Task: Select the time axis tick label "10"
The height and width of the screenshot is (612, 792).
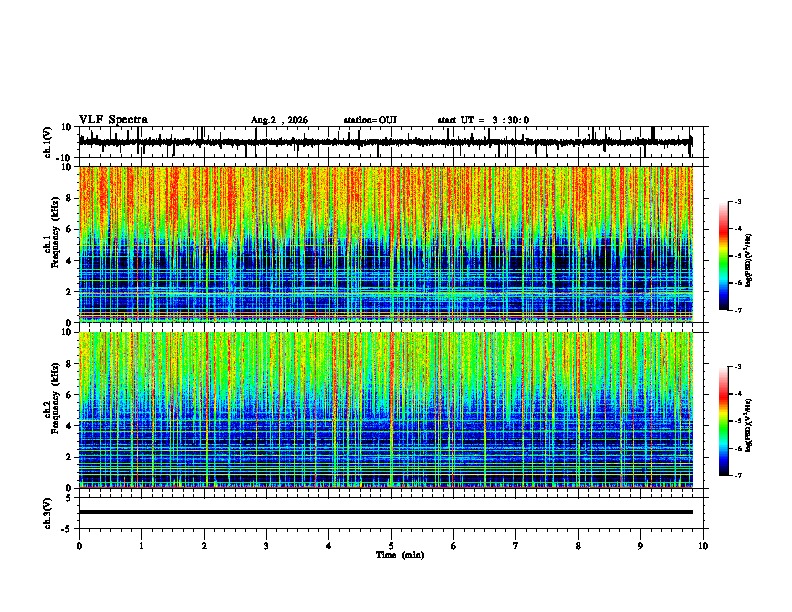Action: click(x=703, y=546)
